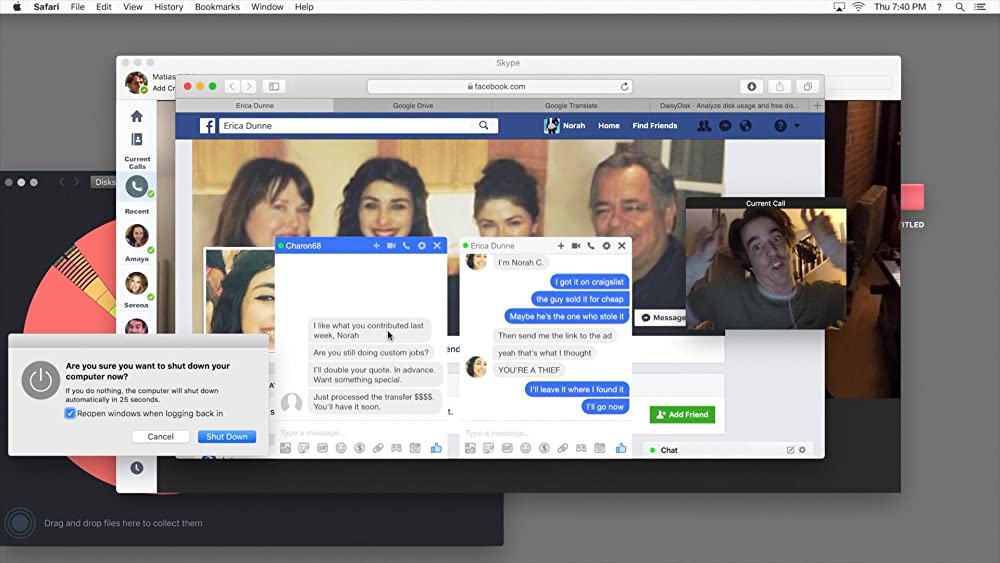Screen dimensions: 1000x563
Task: Click the Shut Down button
Action: point(226,437)
